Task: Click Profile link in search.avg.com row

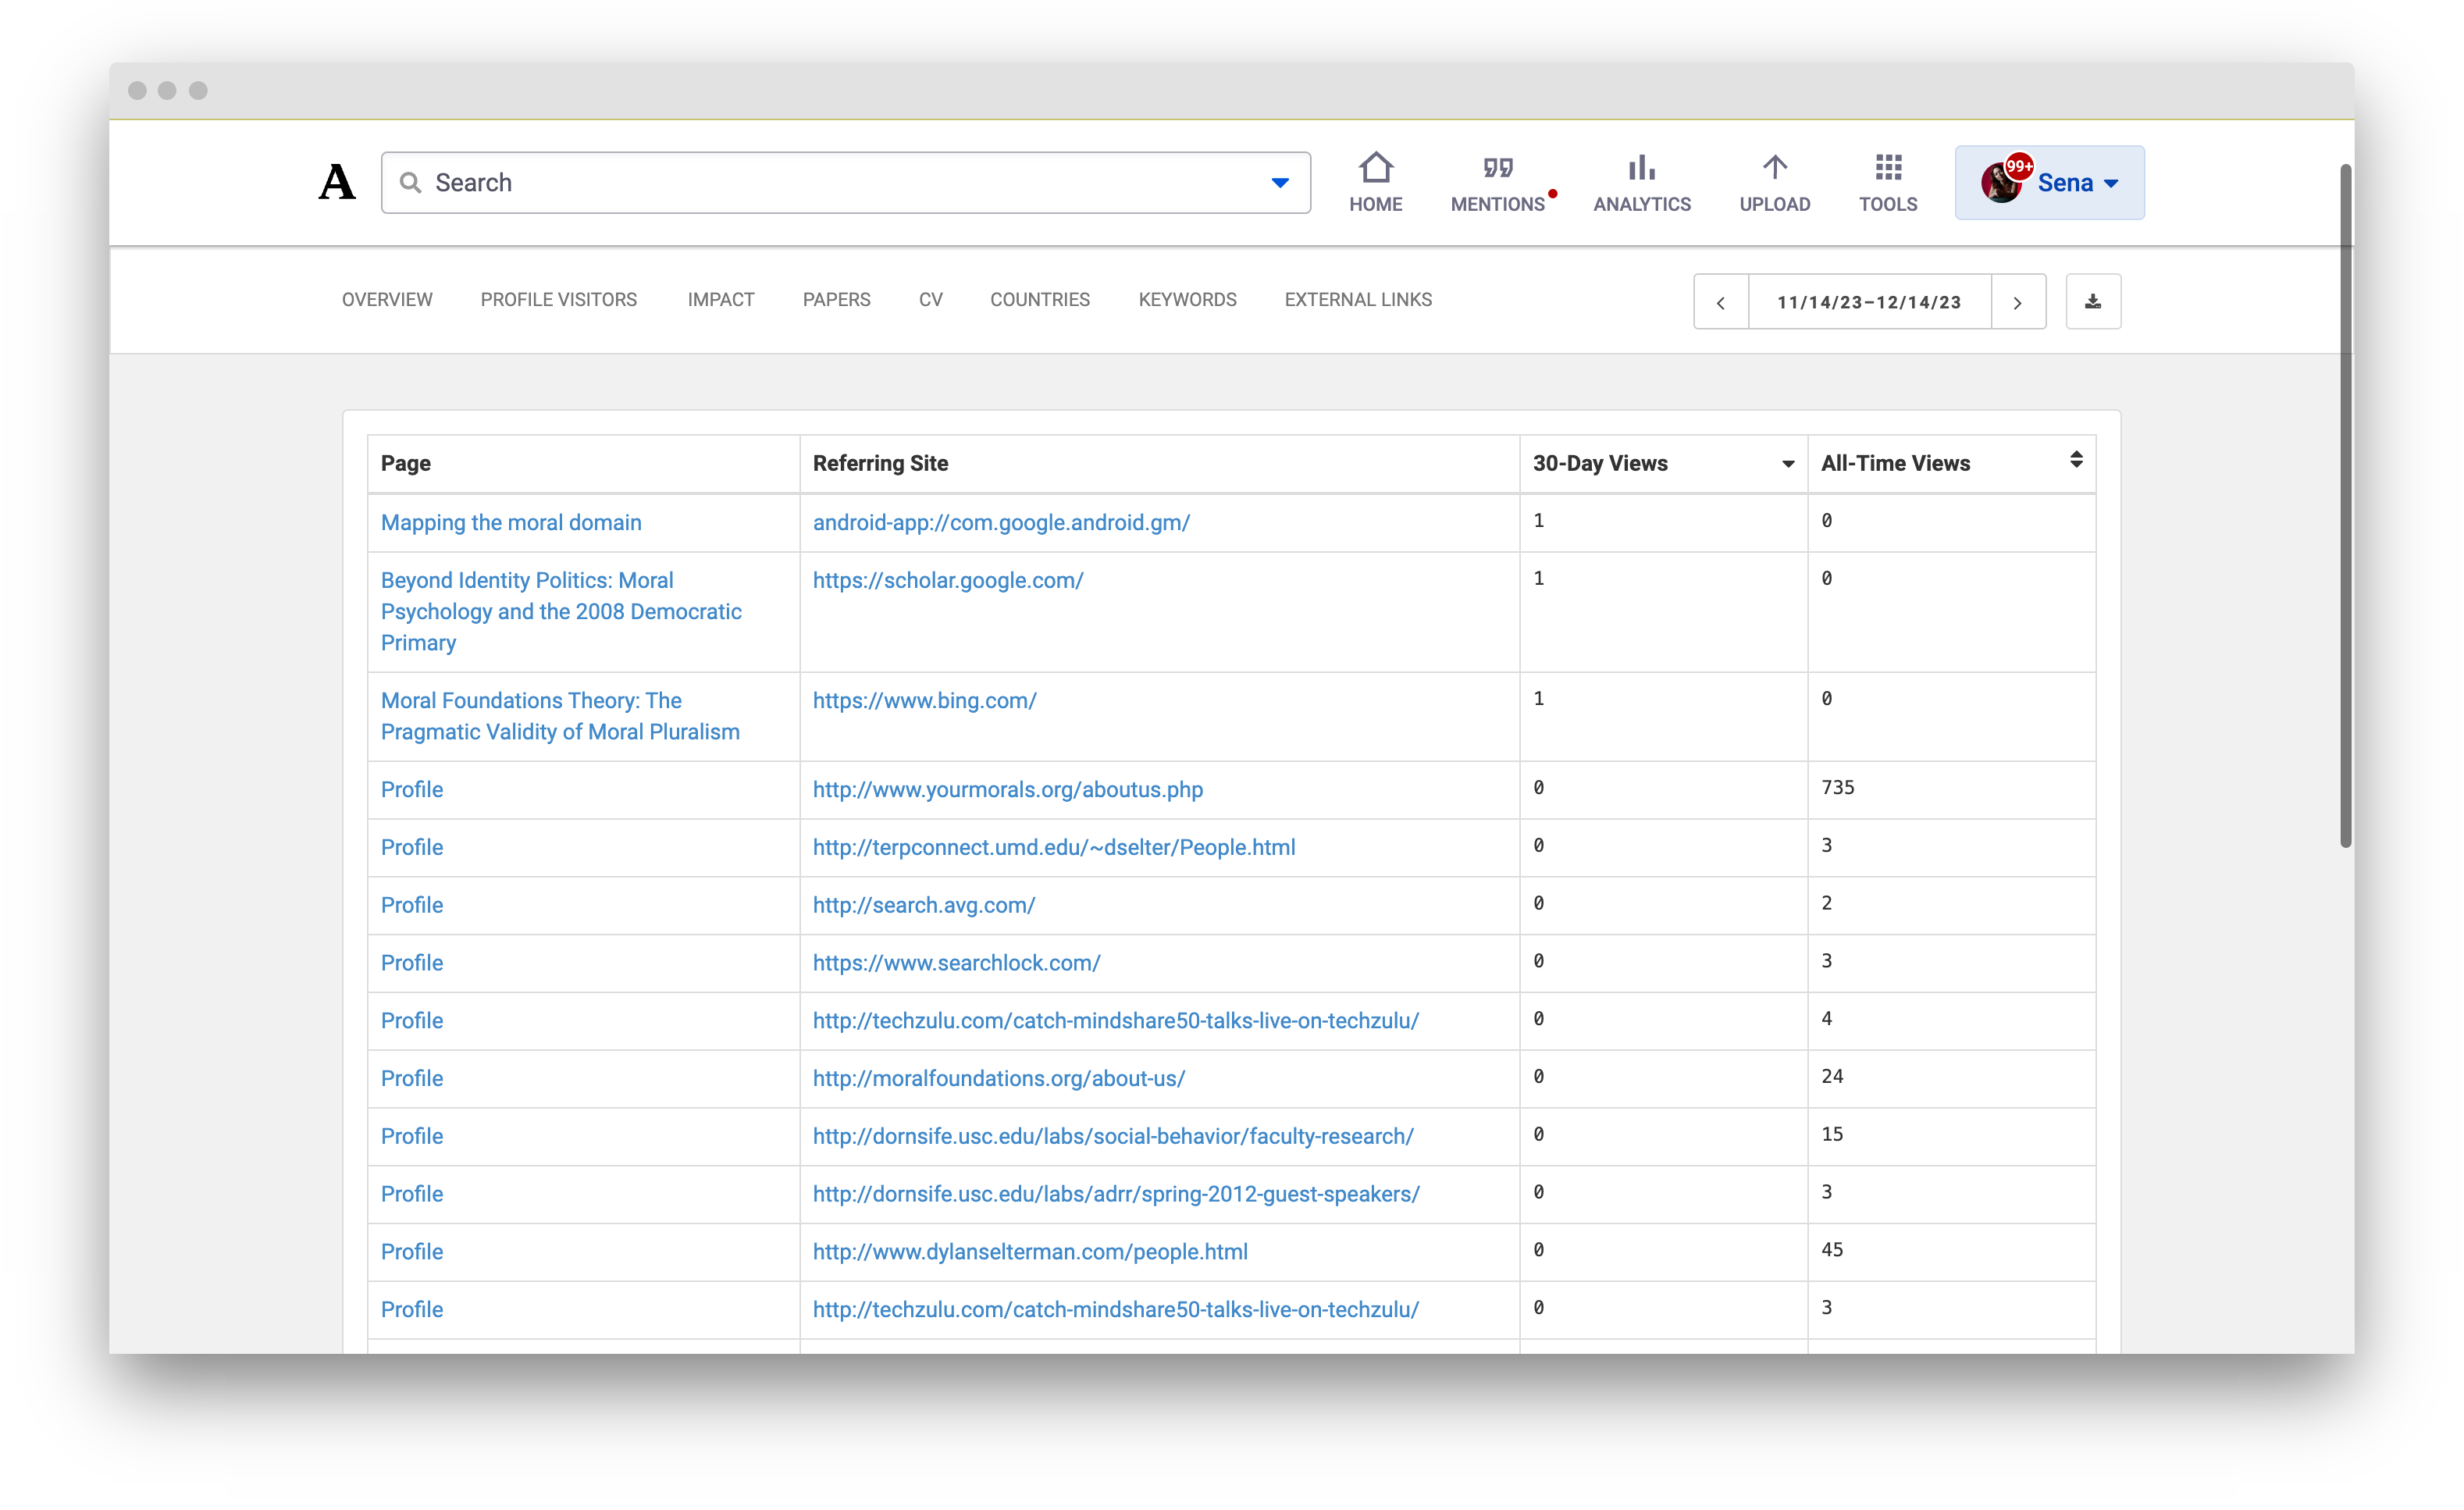Action: [411, 905]
